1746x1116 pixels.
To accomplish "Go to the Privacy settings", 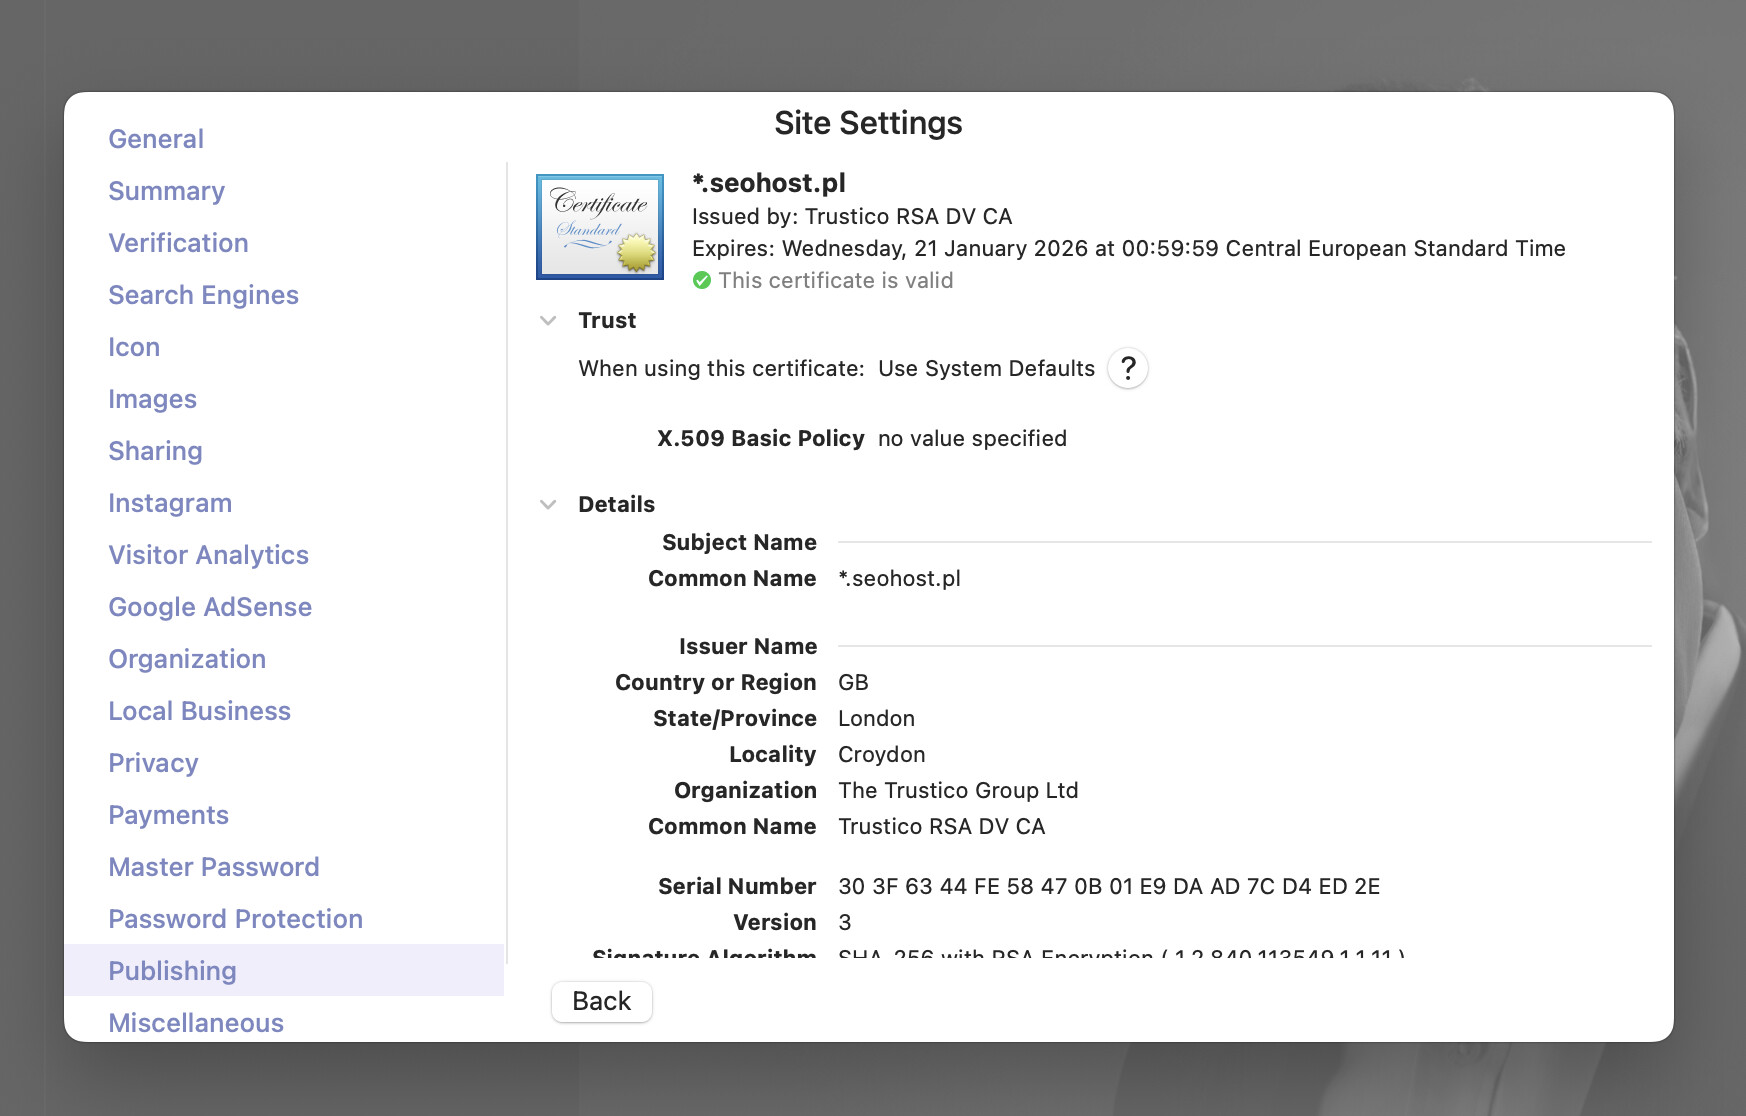I will [154, 763].
